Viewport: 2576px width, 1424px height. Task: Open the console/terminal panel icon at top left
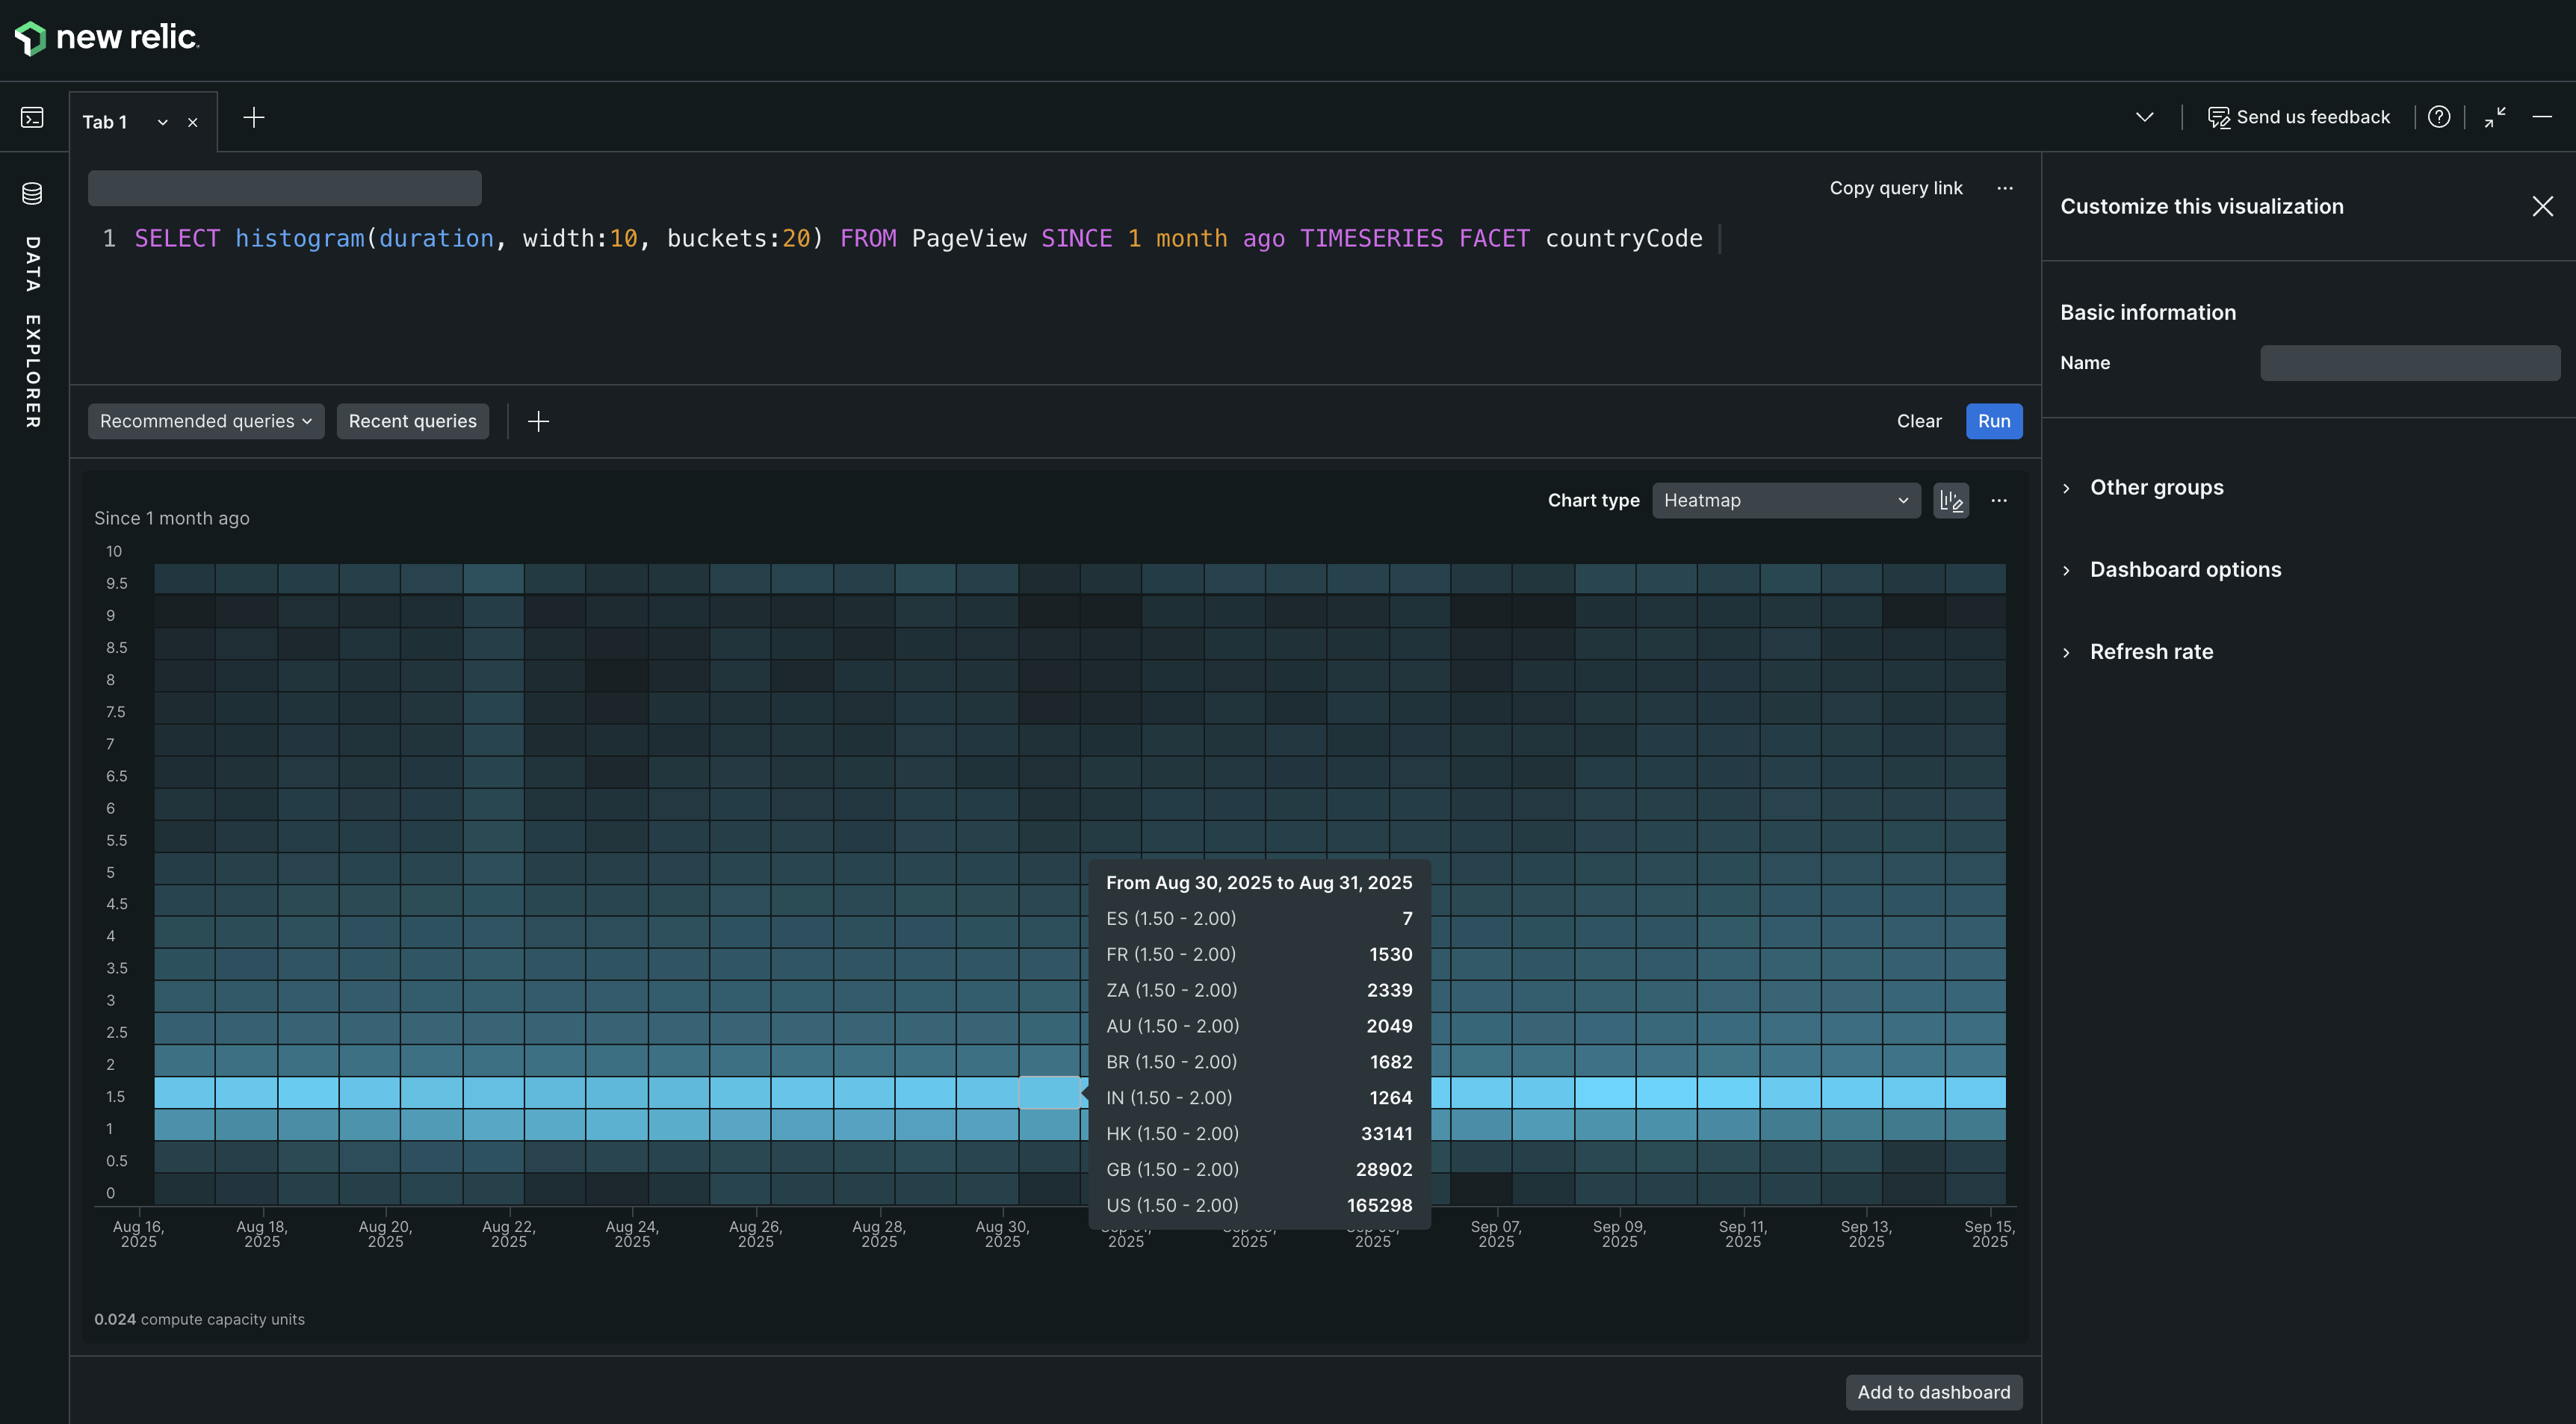(31, 117)
